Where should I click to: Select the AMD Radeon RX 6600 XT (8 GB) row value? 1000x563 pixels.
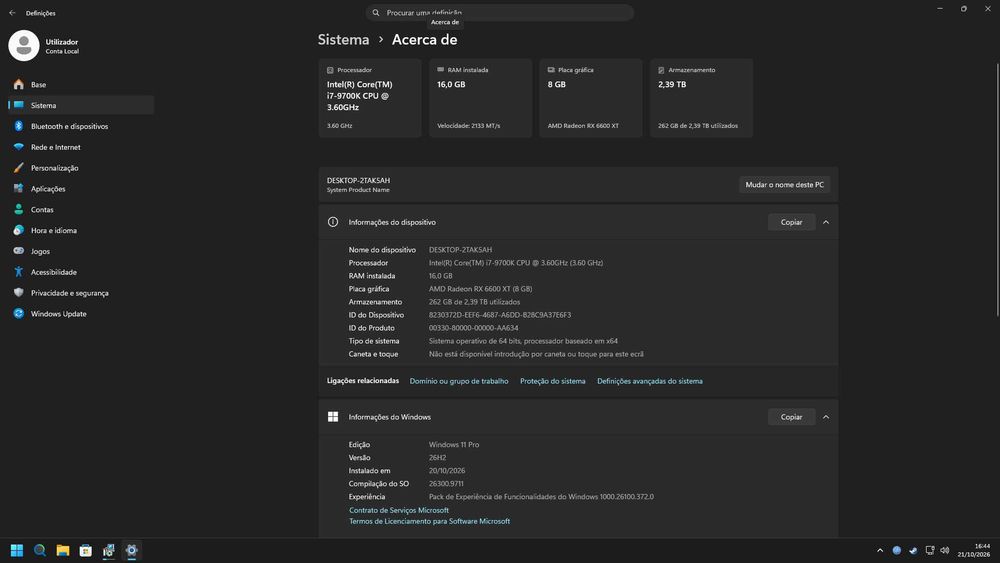(480, 289)
